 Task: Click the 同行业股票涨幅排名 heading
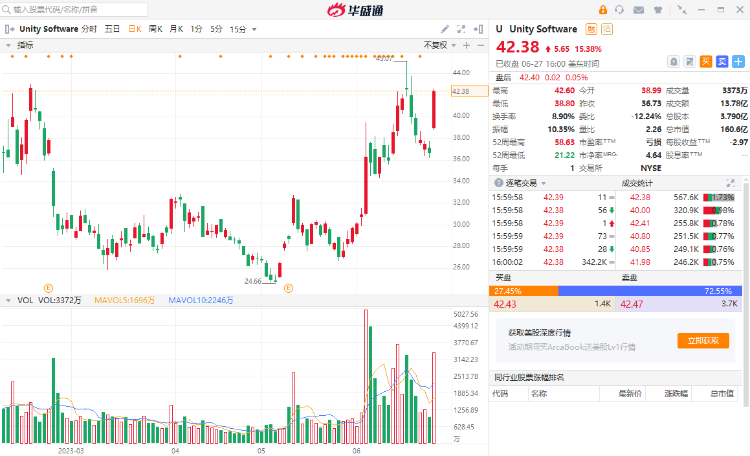(x=529, y=378)
